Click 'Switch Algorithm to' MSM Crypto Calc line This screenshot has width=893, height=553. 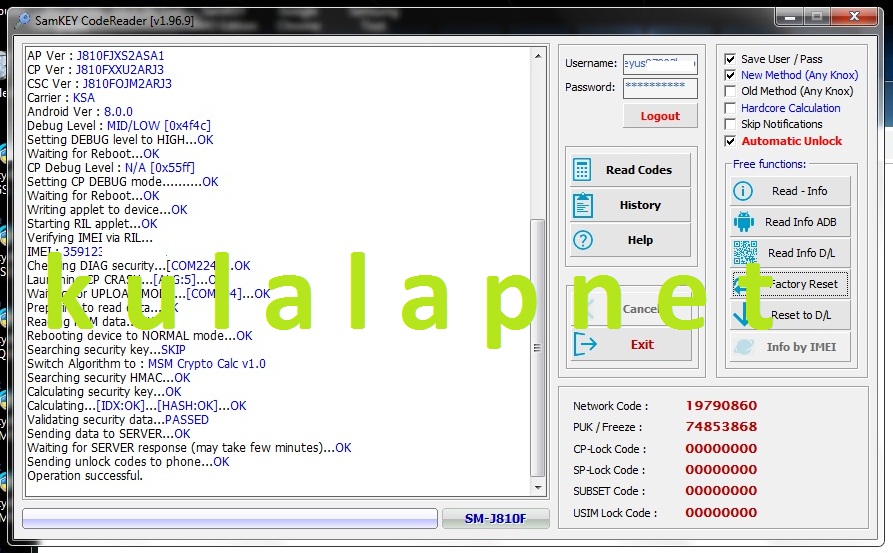pos(146,363)
